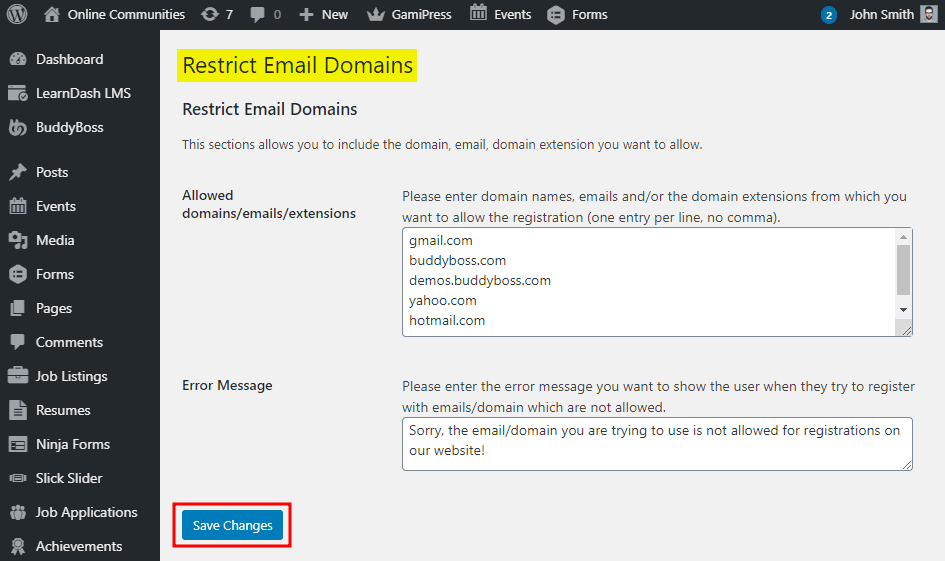Click the Media icon in sidebar
Screen dimensions: 945x561
(18, 240)
